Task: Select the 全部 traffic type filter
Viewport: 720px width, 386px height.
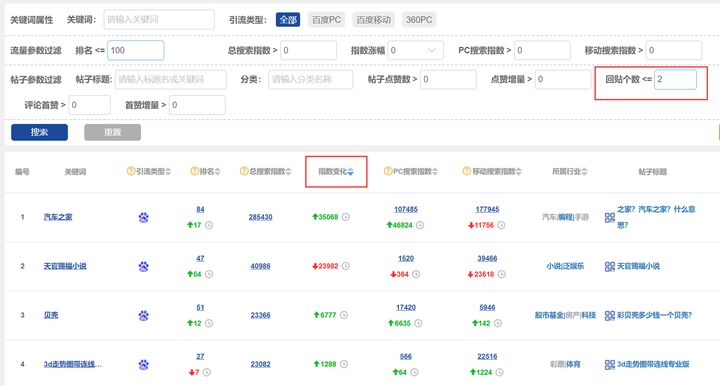Action: point(288,20)
